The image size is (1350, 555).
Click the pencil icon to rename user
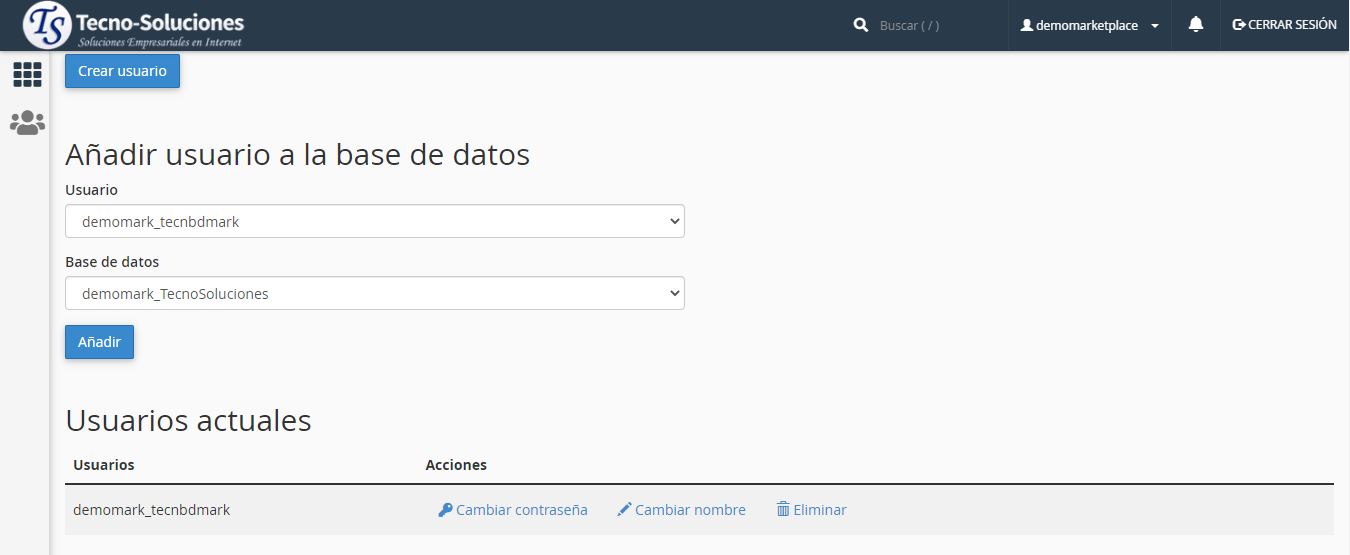click(x=624, y=510)
